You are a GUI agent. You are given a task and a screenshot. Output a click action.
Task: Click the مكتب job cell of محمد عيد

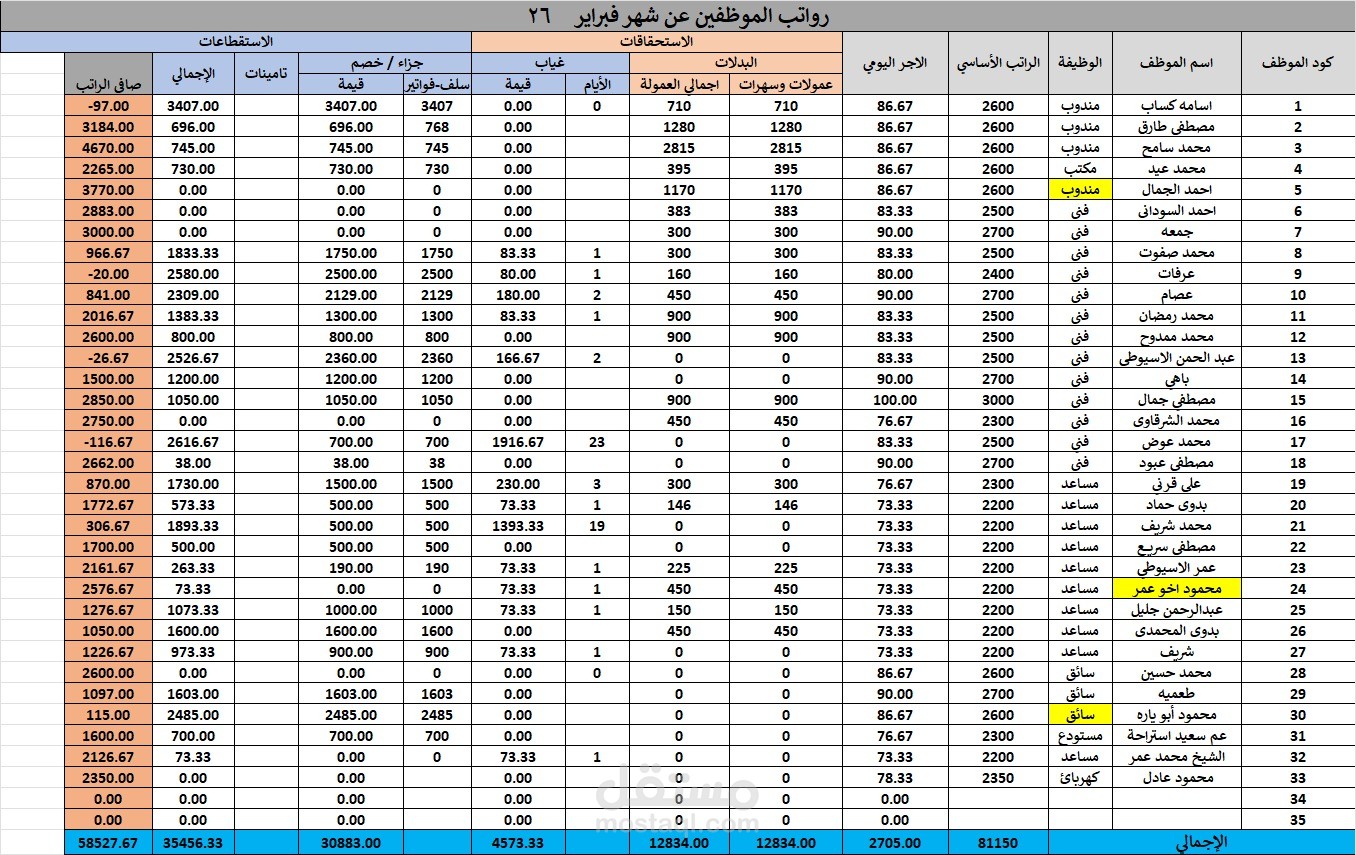point(1079,169)
